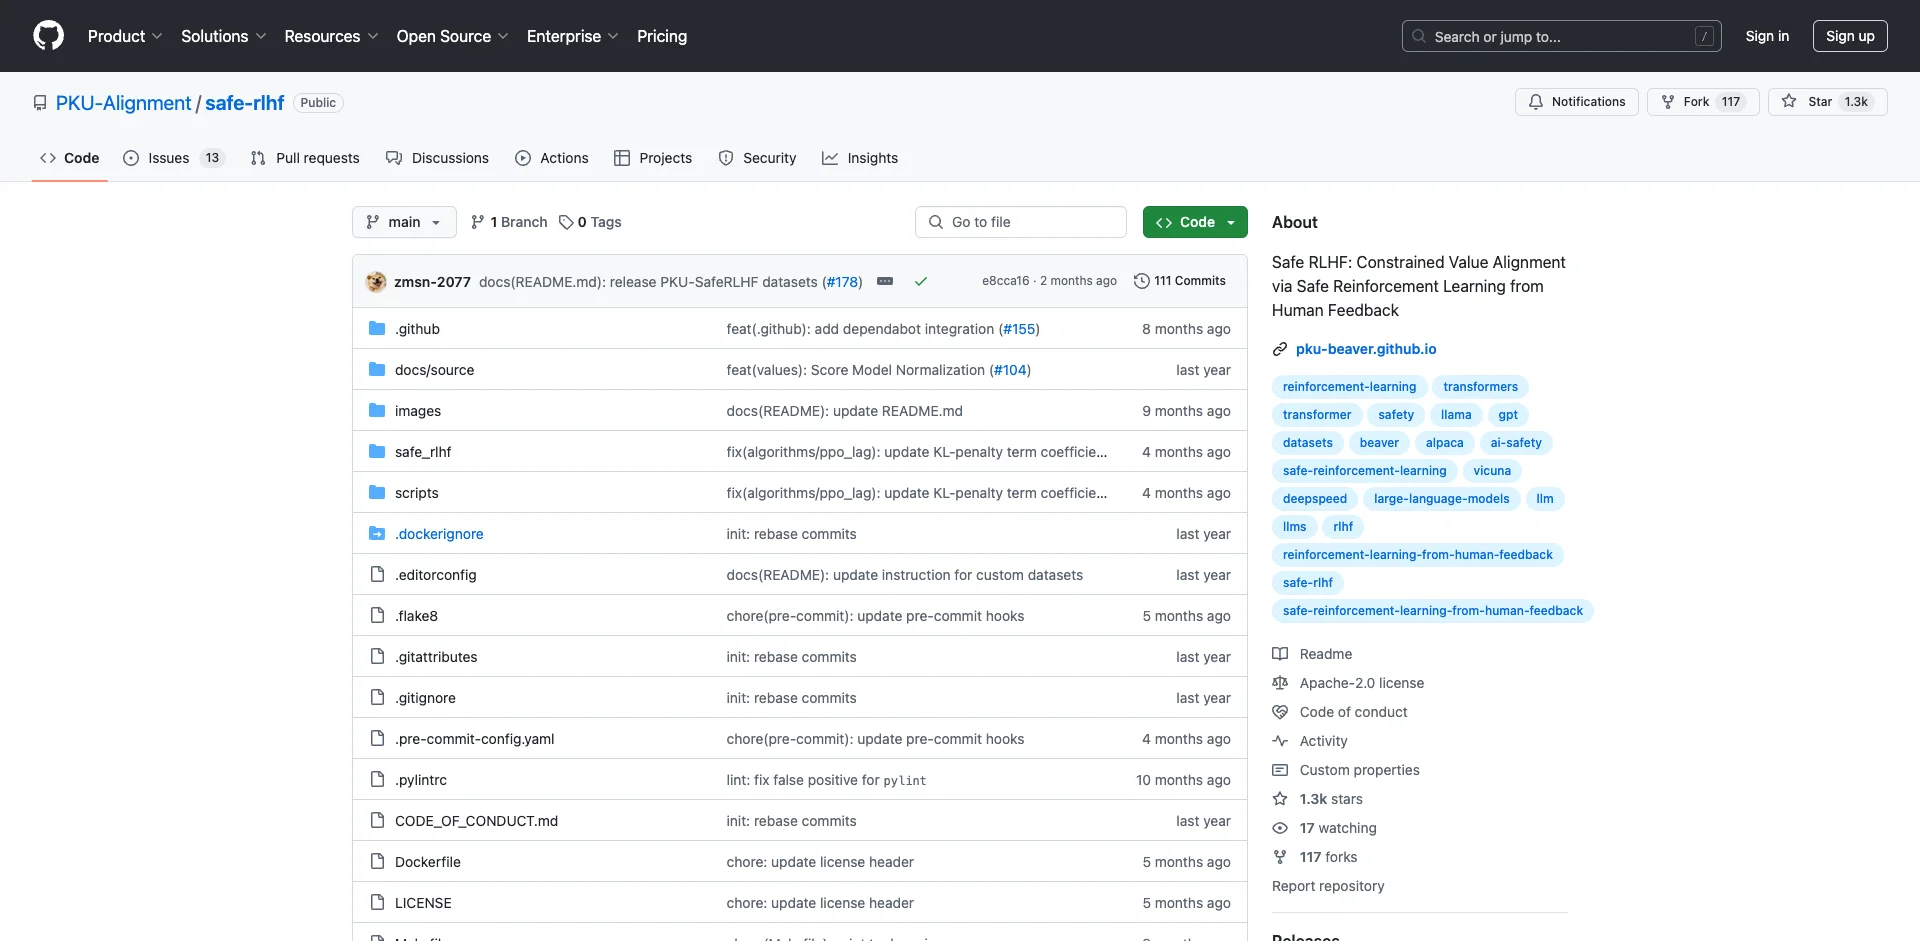This screenshot has height=941, width=1920.
Task: Open the main branch selector
Action: click(x=404, y=222)
